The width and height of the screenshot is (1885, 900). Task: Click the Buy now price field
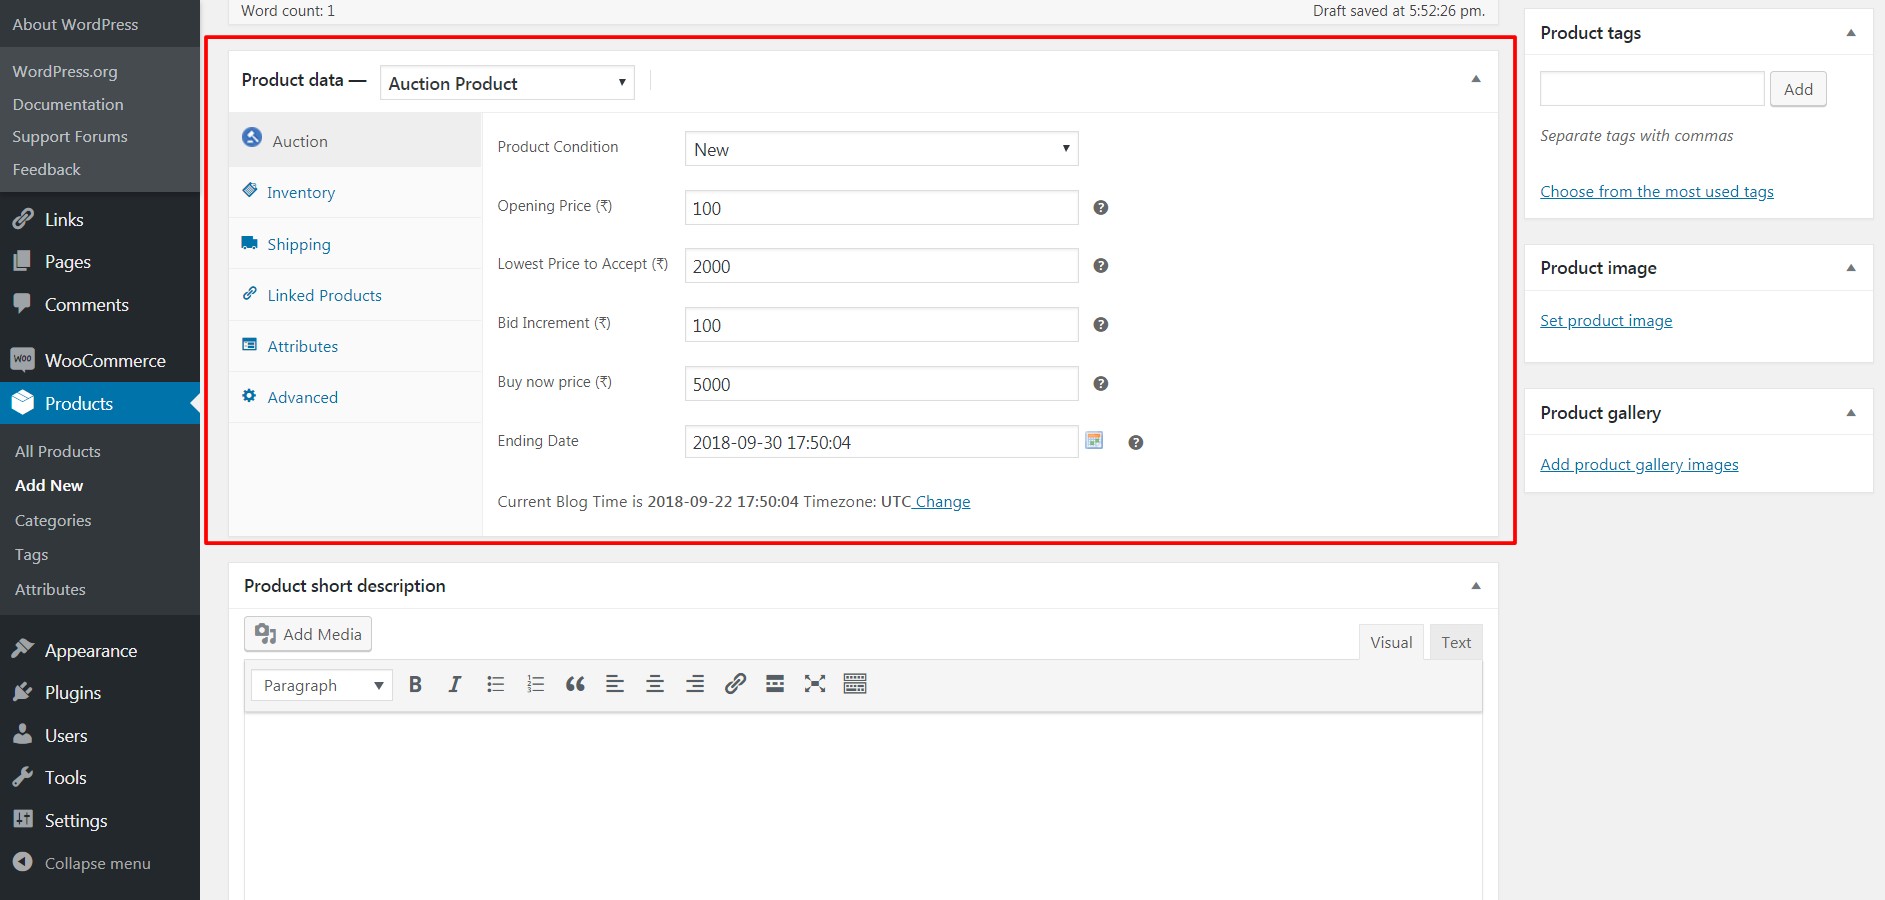tap(881, 384)
